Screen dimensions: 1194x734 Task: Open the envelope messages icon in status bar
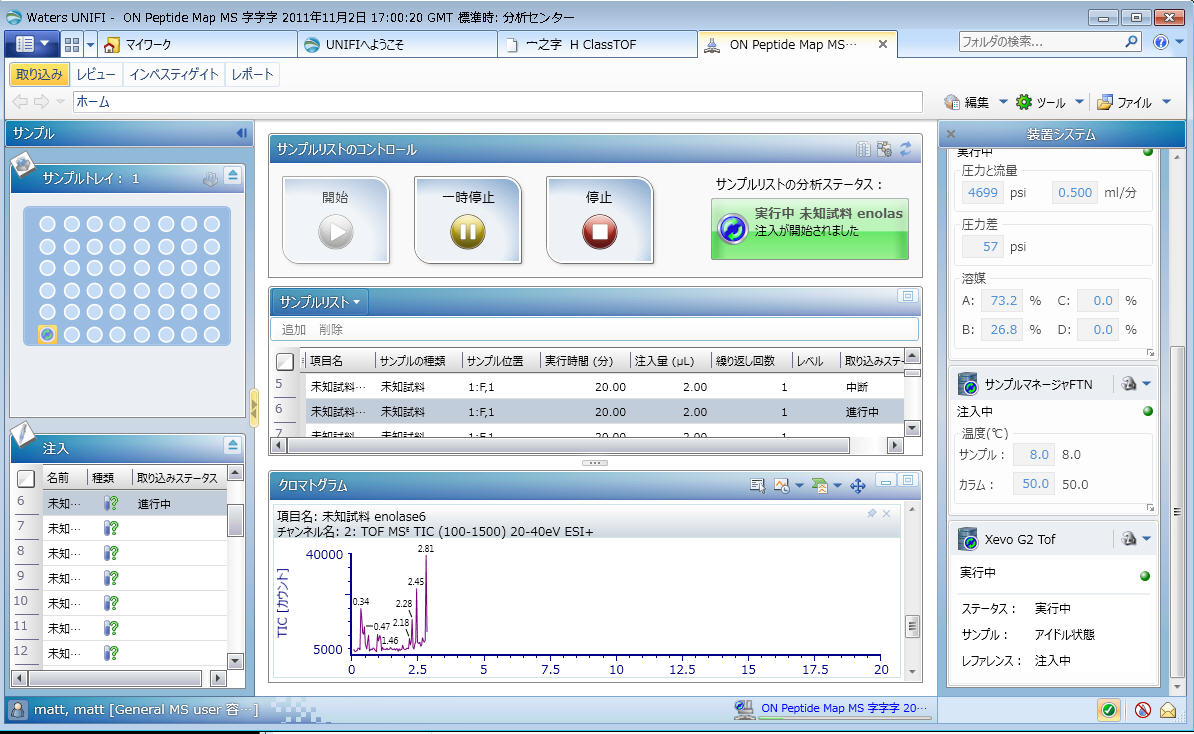pos(1168,710)
